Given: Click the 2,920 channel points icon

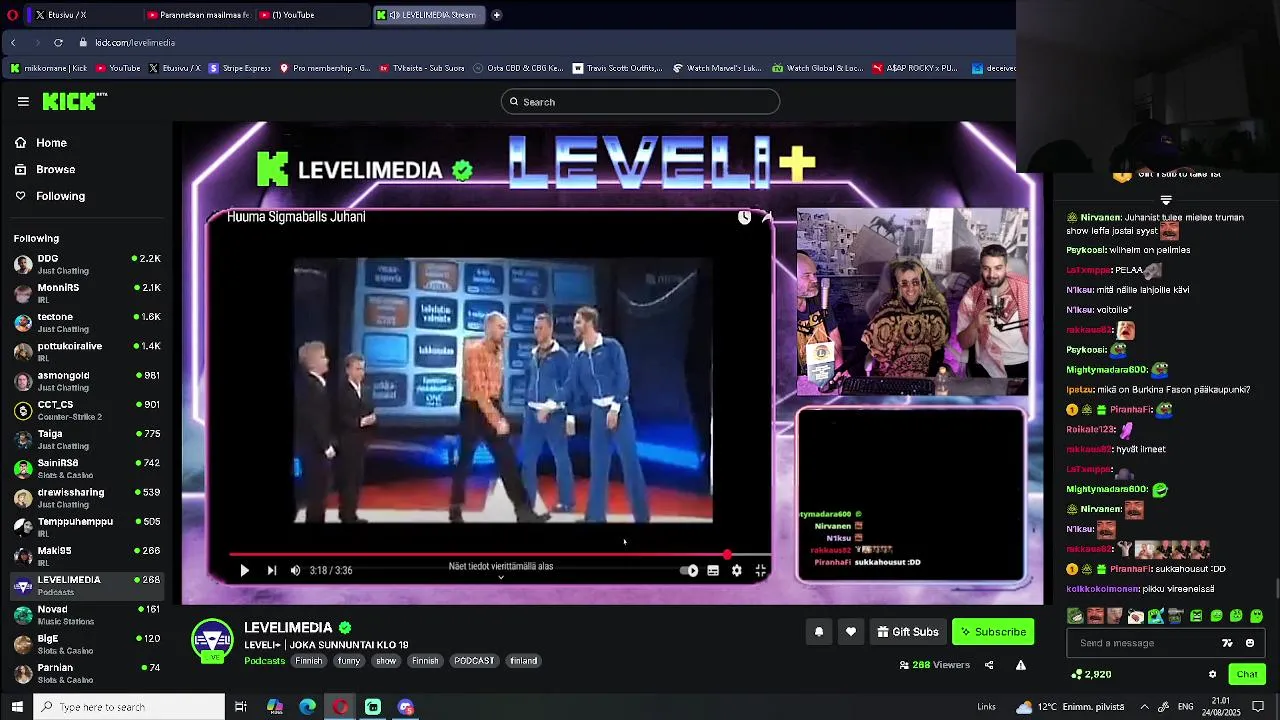Looking at the screenshot, I should point(1076,674).
